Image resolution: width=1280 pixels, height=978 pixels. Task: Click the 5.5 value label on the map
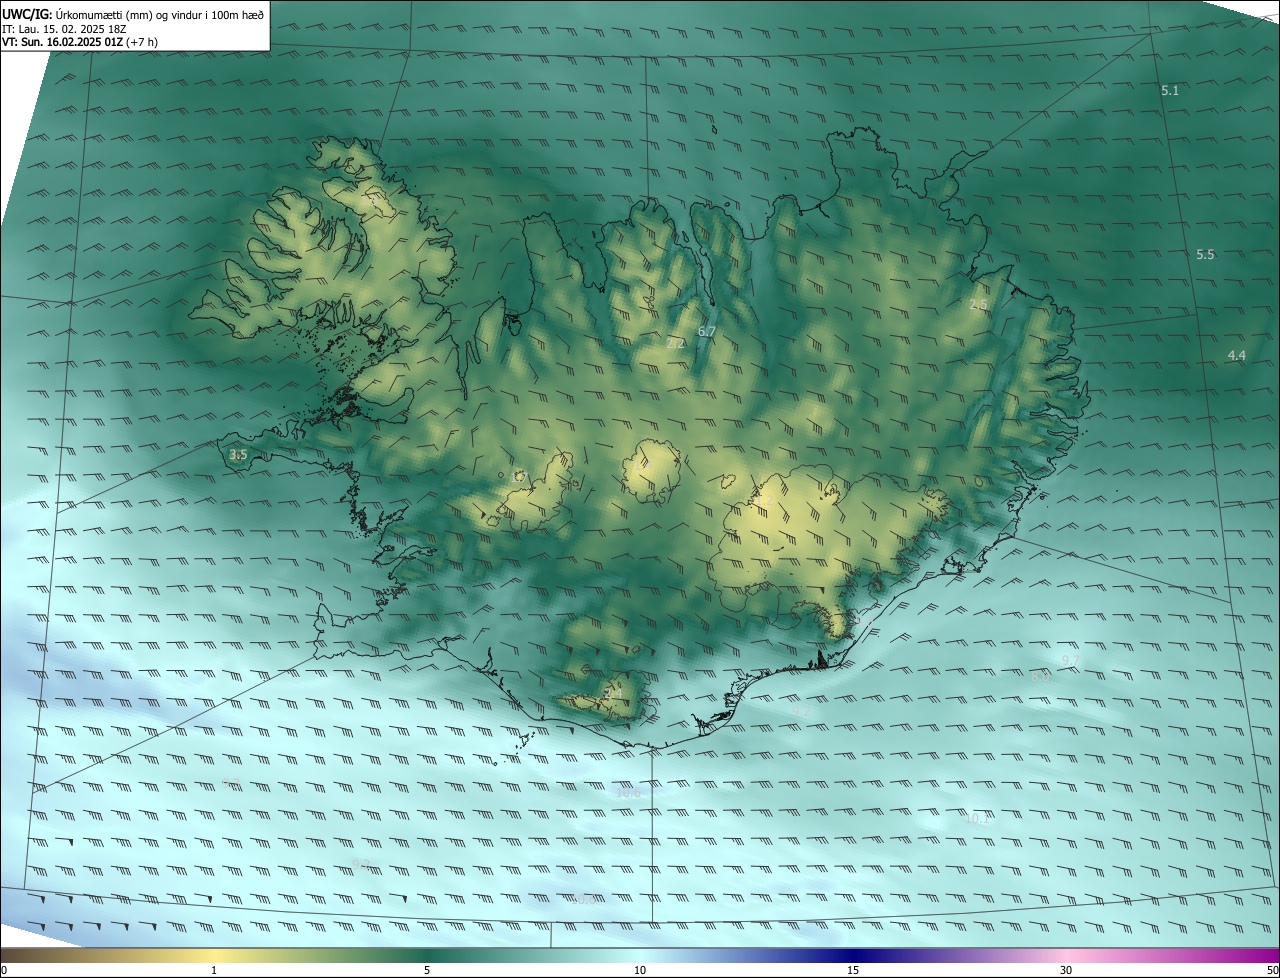1205,255
